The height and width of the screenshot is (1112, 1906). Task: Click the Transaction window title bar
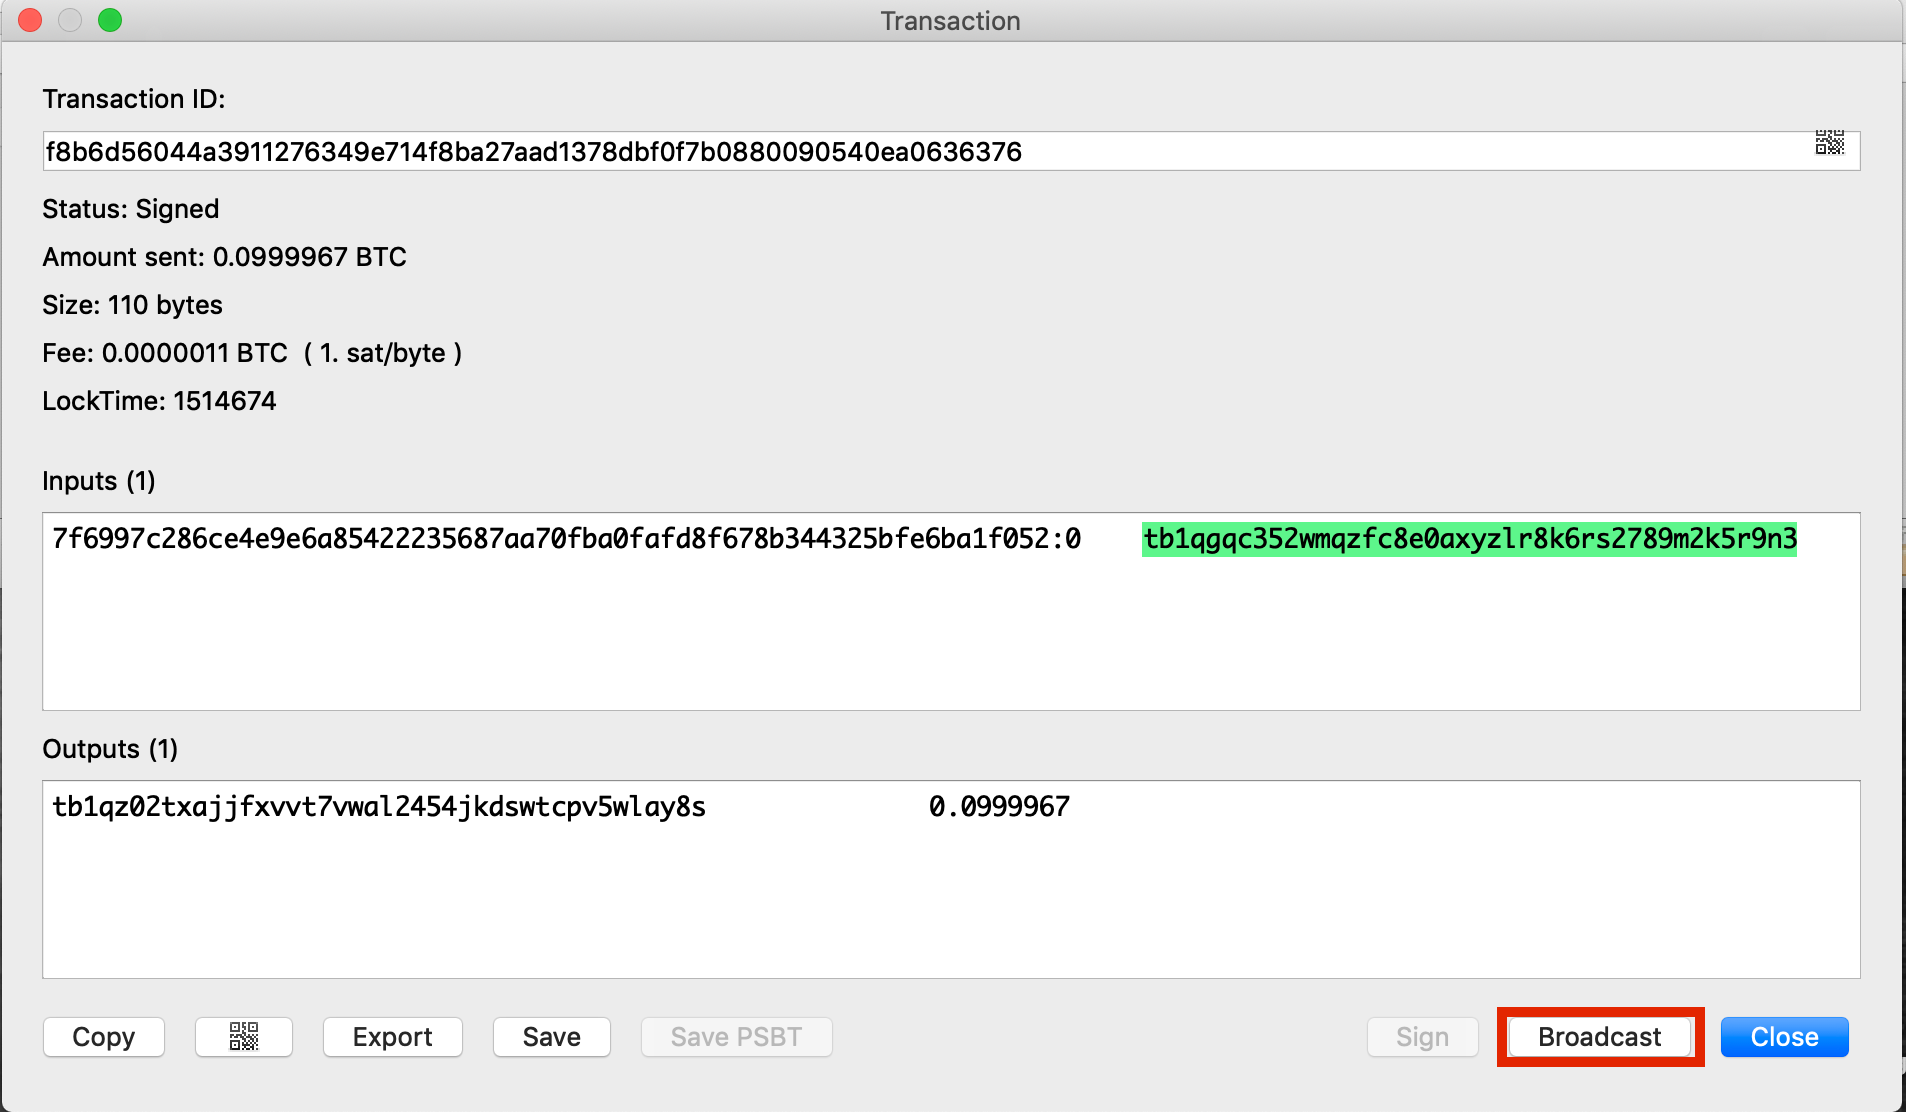point(951,21)
